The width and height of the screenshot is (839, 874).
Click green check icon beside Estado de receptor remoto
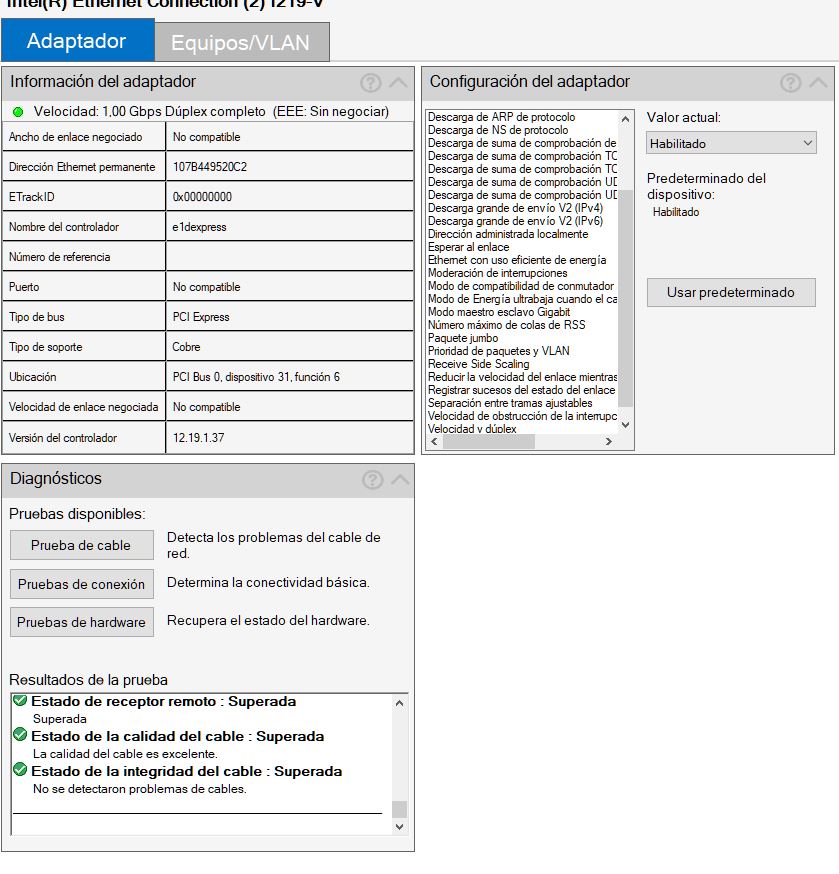point(20,700)
